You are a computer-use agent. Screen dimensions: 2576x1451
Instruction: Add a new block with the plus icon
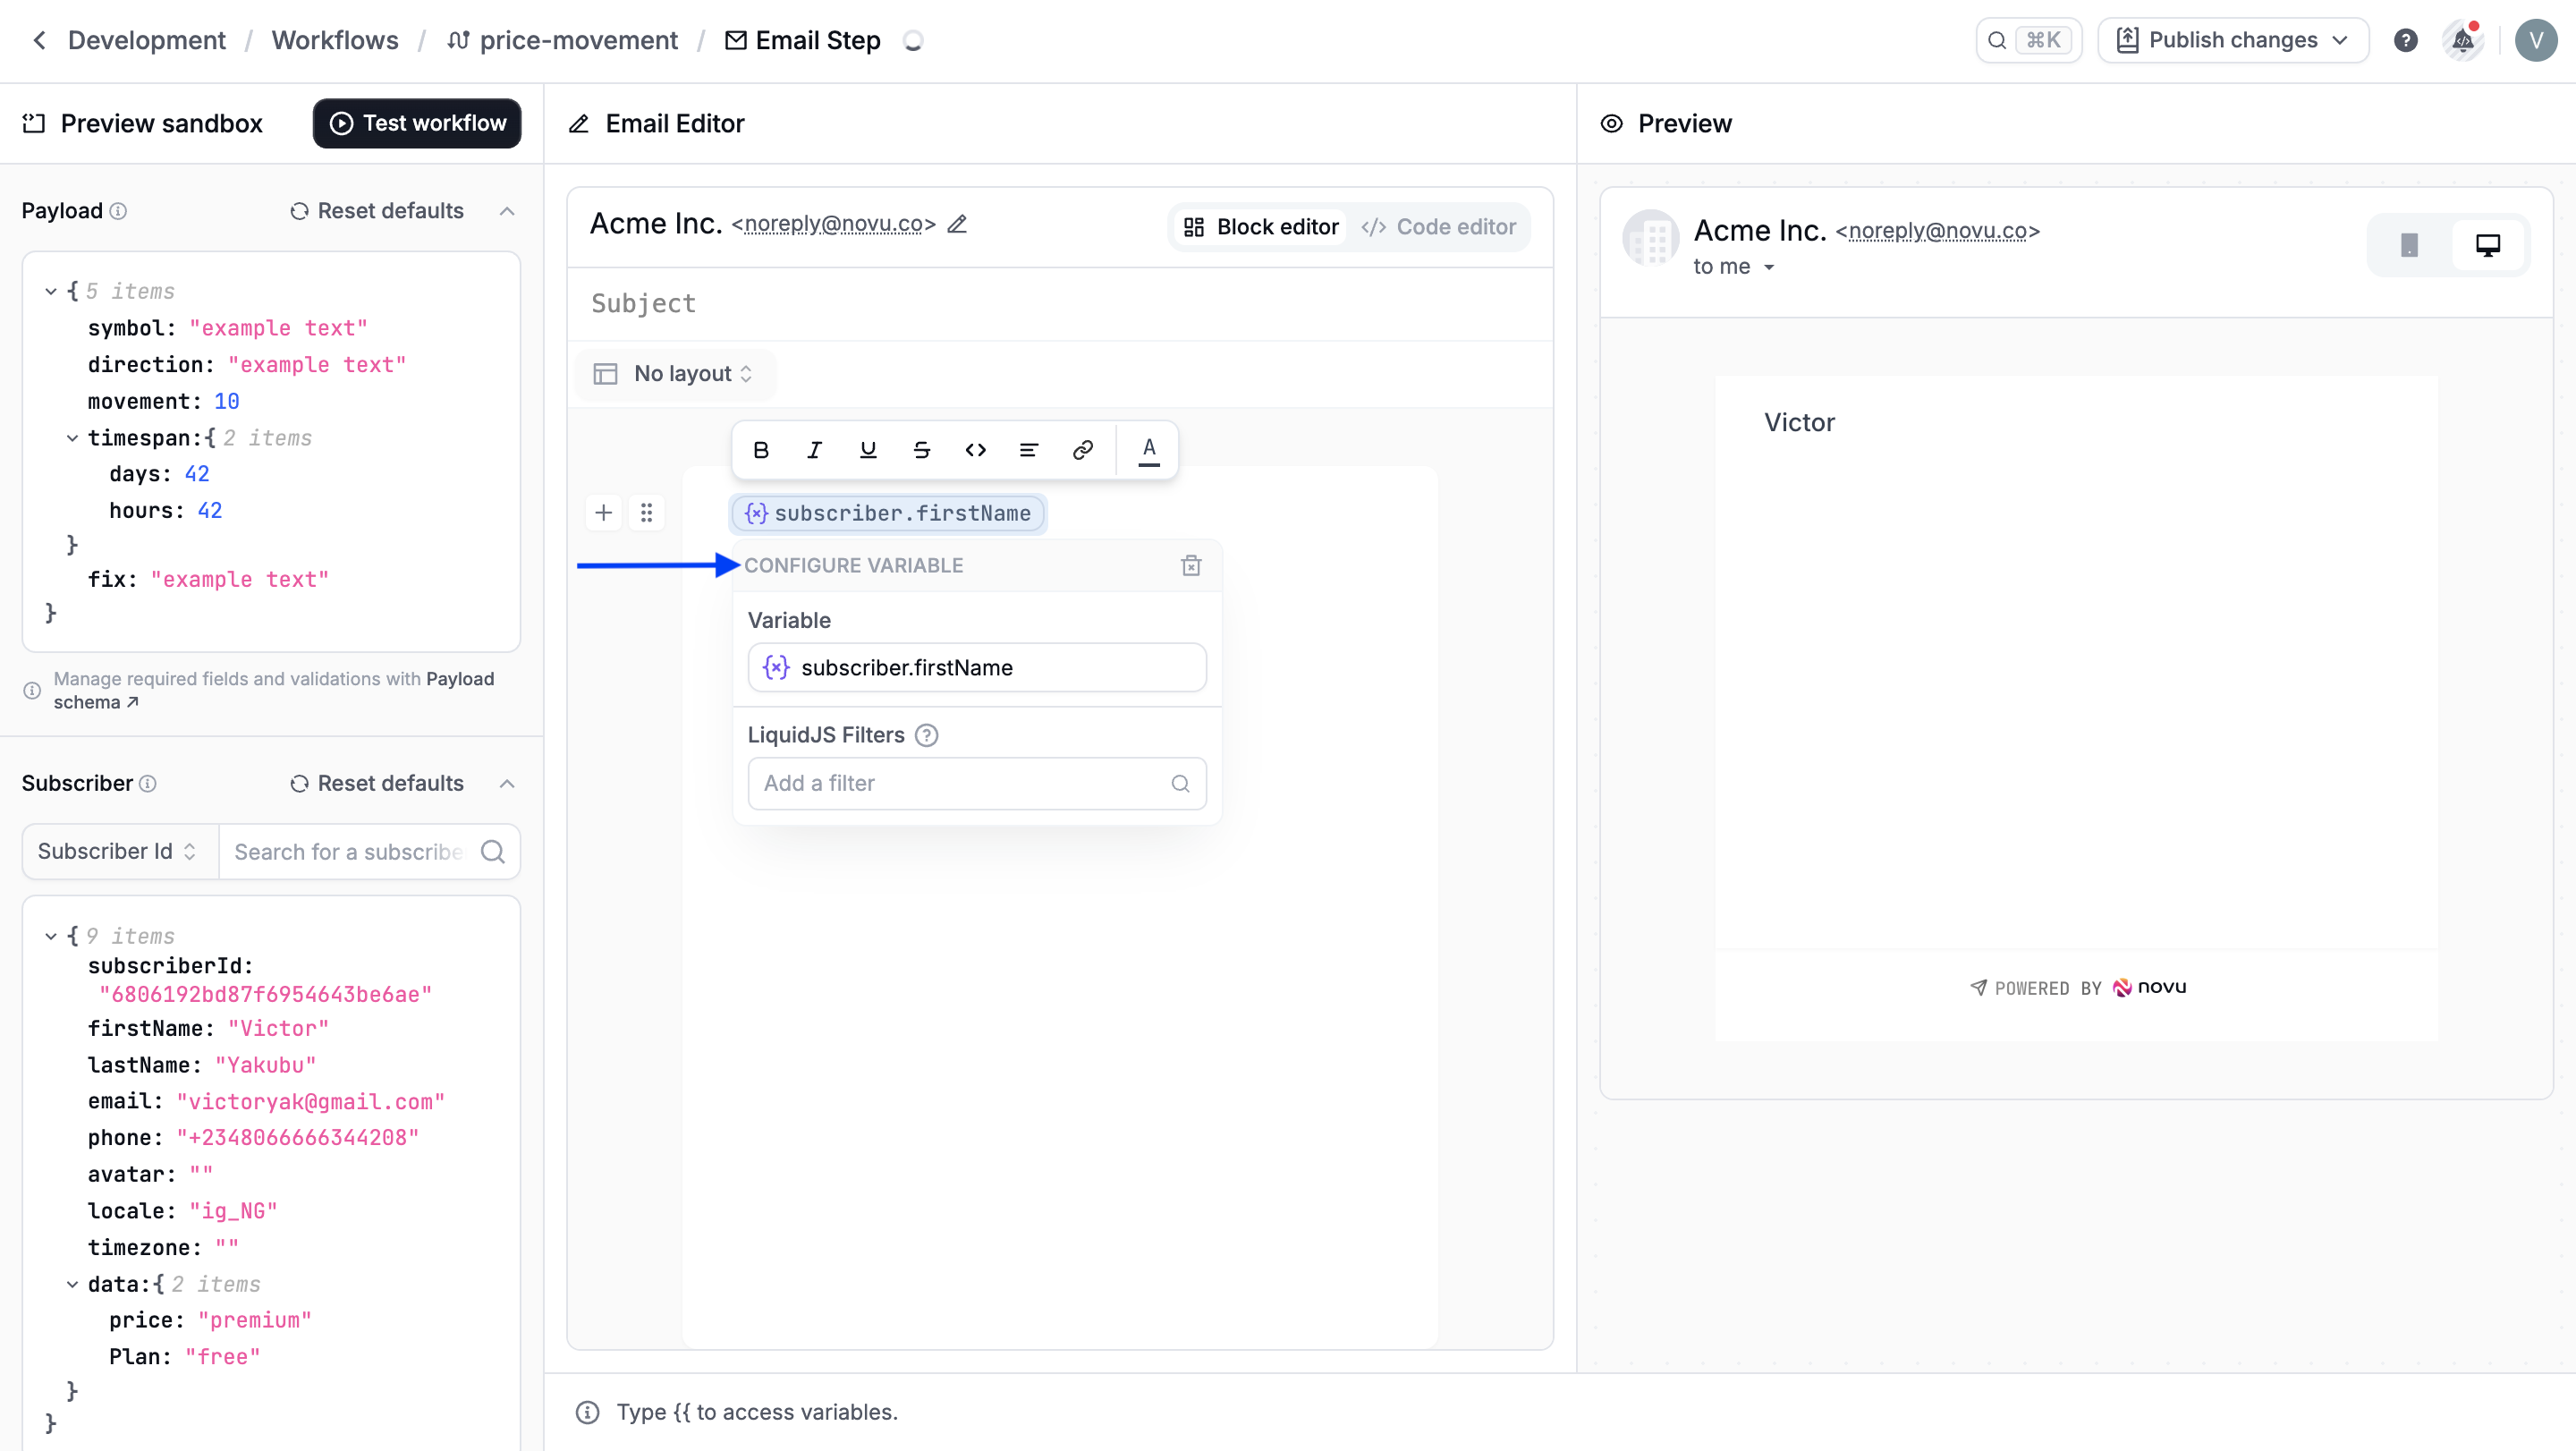point(604,513)
